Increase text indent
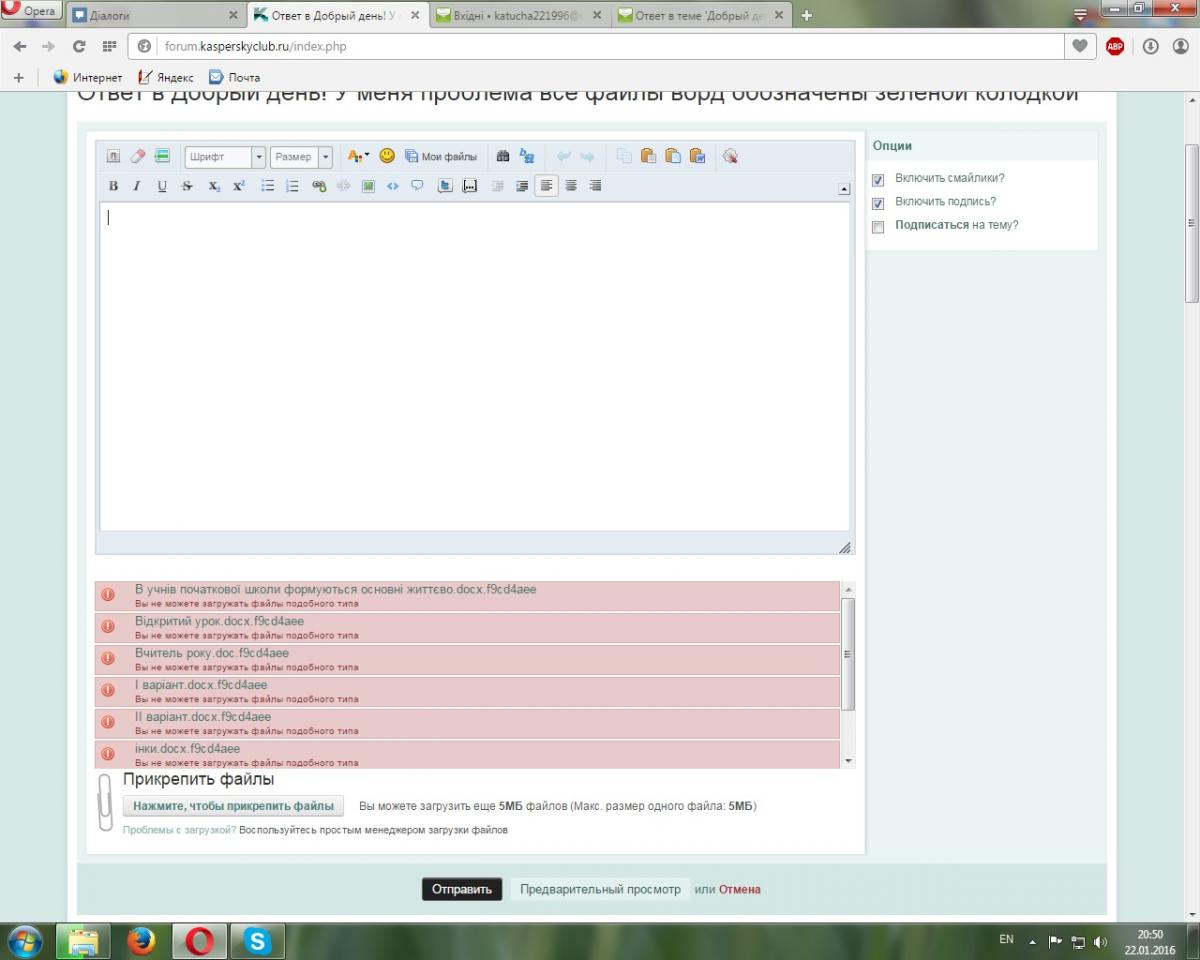The height and width of the screenshot is (960, 1200). (521, 186)
